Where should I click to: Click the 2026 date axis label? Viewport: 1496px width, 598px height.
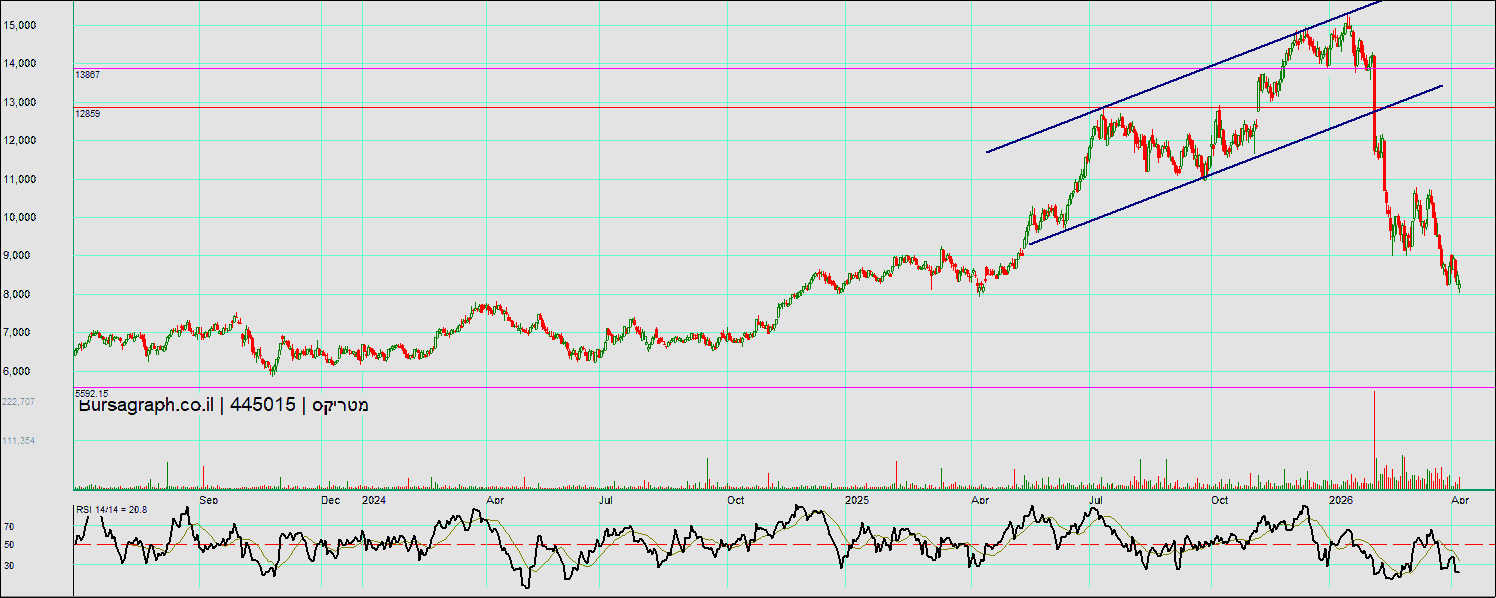(x=1340, y=499)
